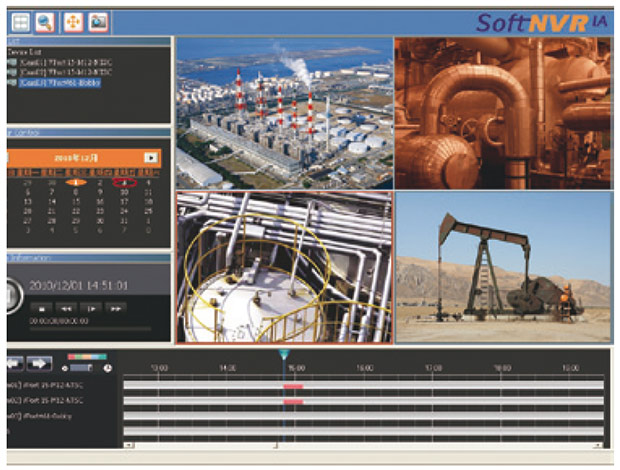Viewport: 620px width, 470px height.
Task: Click the orange four-arrow move icon
Action: tap(74, 20)
